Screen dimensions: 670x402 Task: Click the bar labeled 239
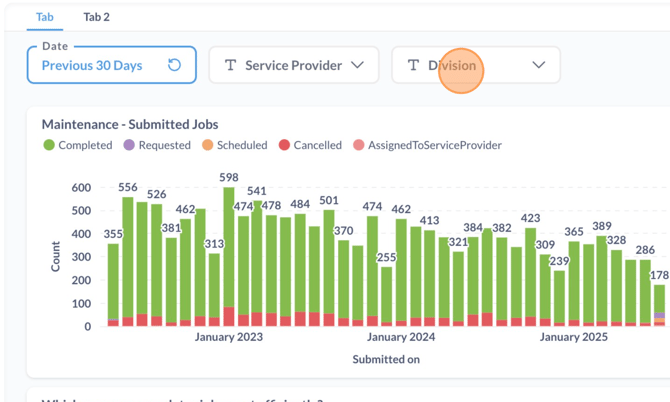(559, 298)
